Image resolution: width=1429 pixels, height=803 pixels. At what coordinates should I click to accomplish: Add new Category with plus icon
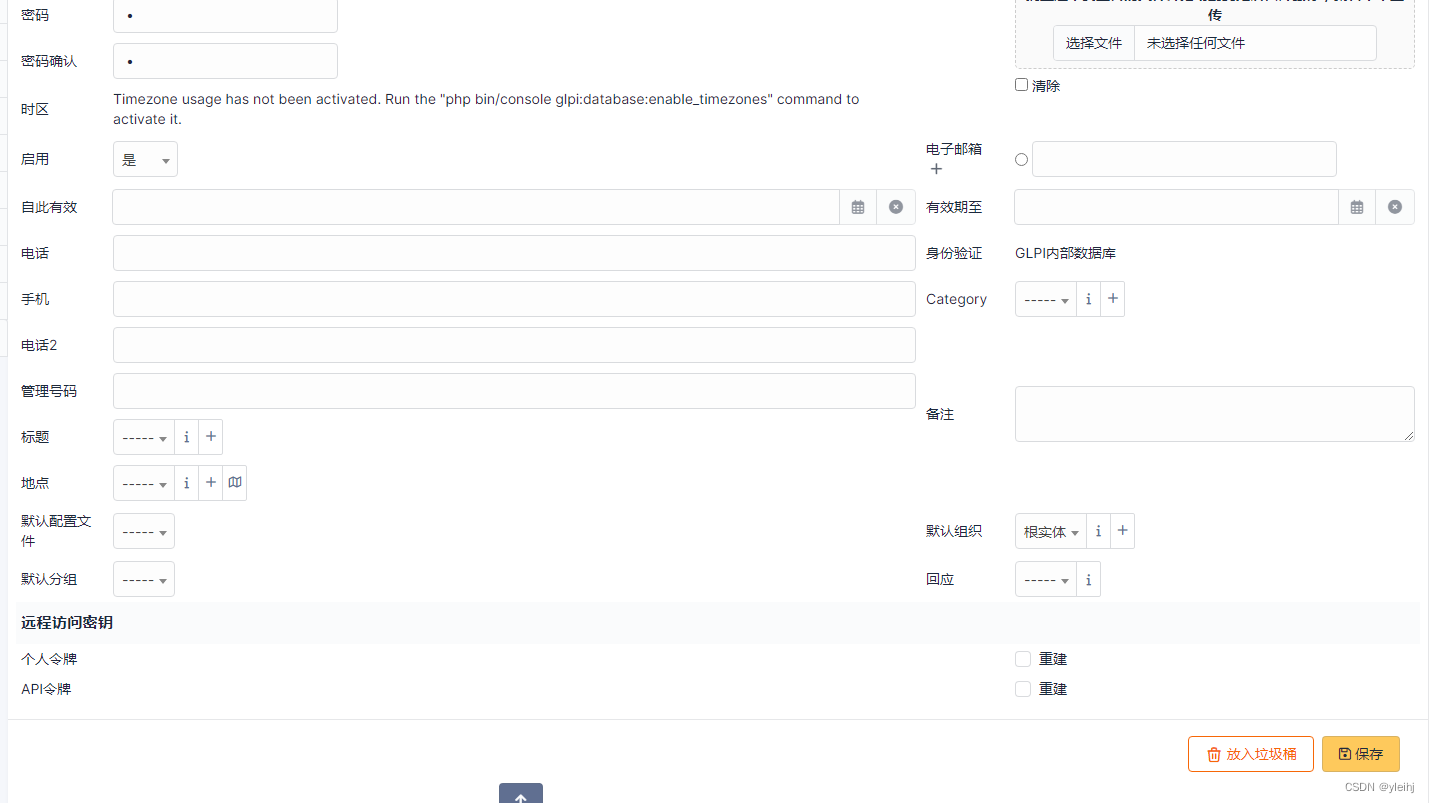coord(1113,299)
